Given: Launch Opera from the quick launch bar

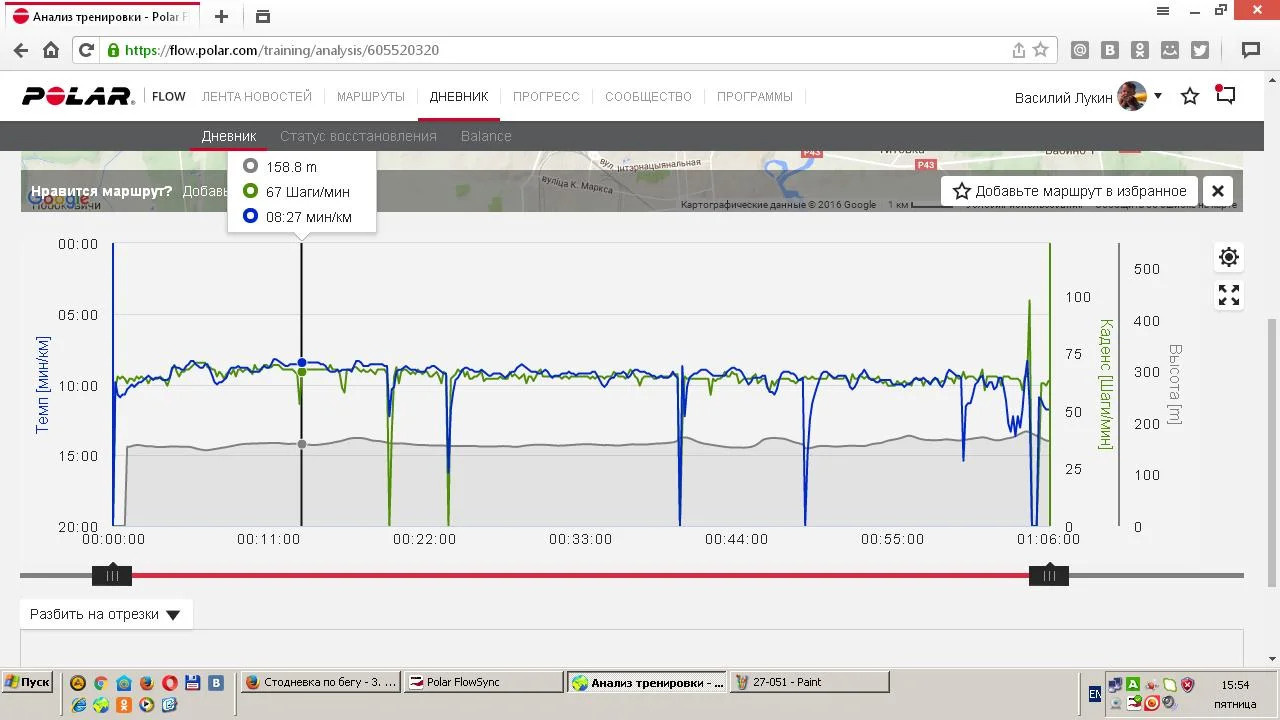Looking at the screenshot, I should [170, 683].
